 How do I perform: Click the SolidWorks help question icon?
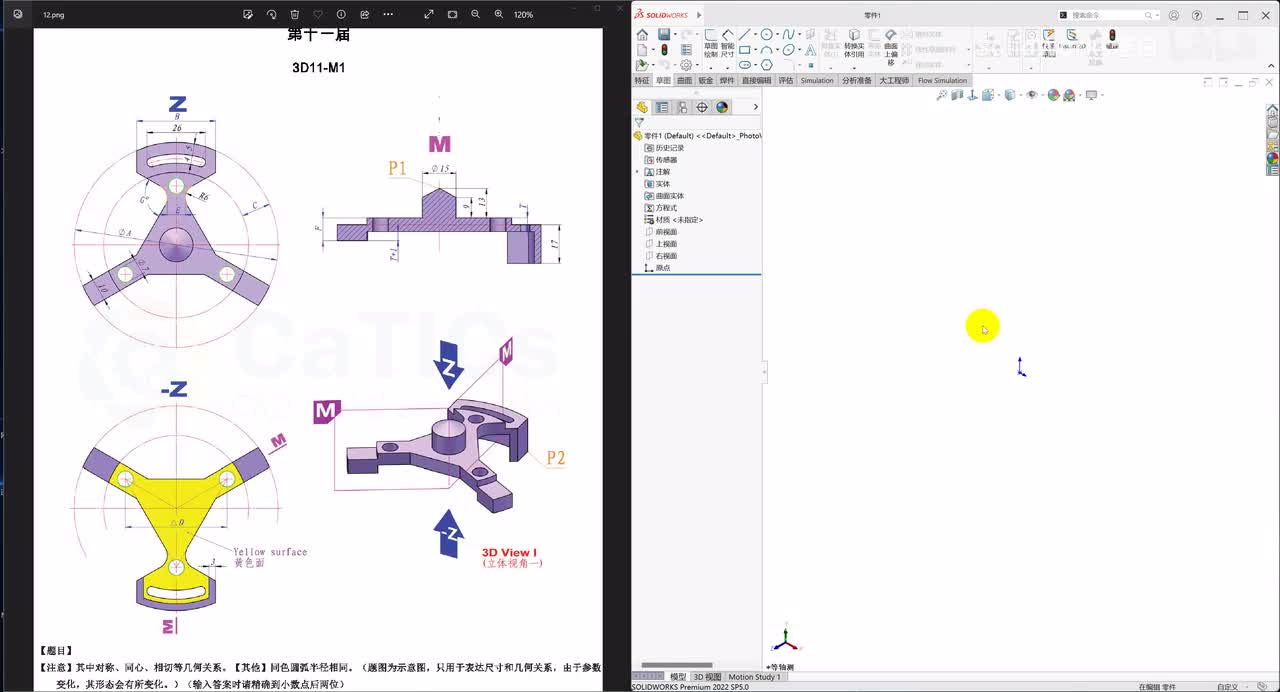pos(1197,16)
